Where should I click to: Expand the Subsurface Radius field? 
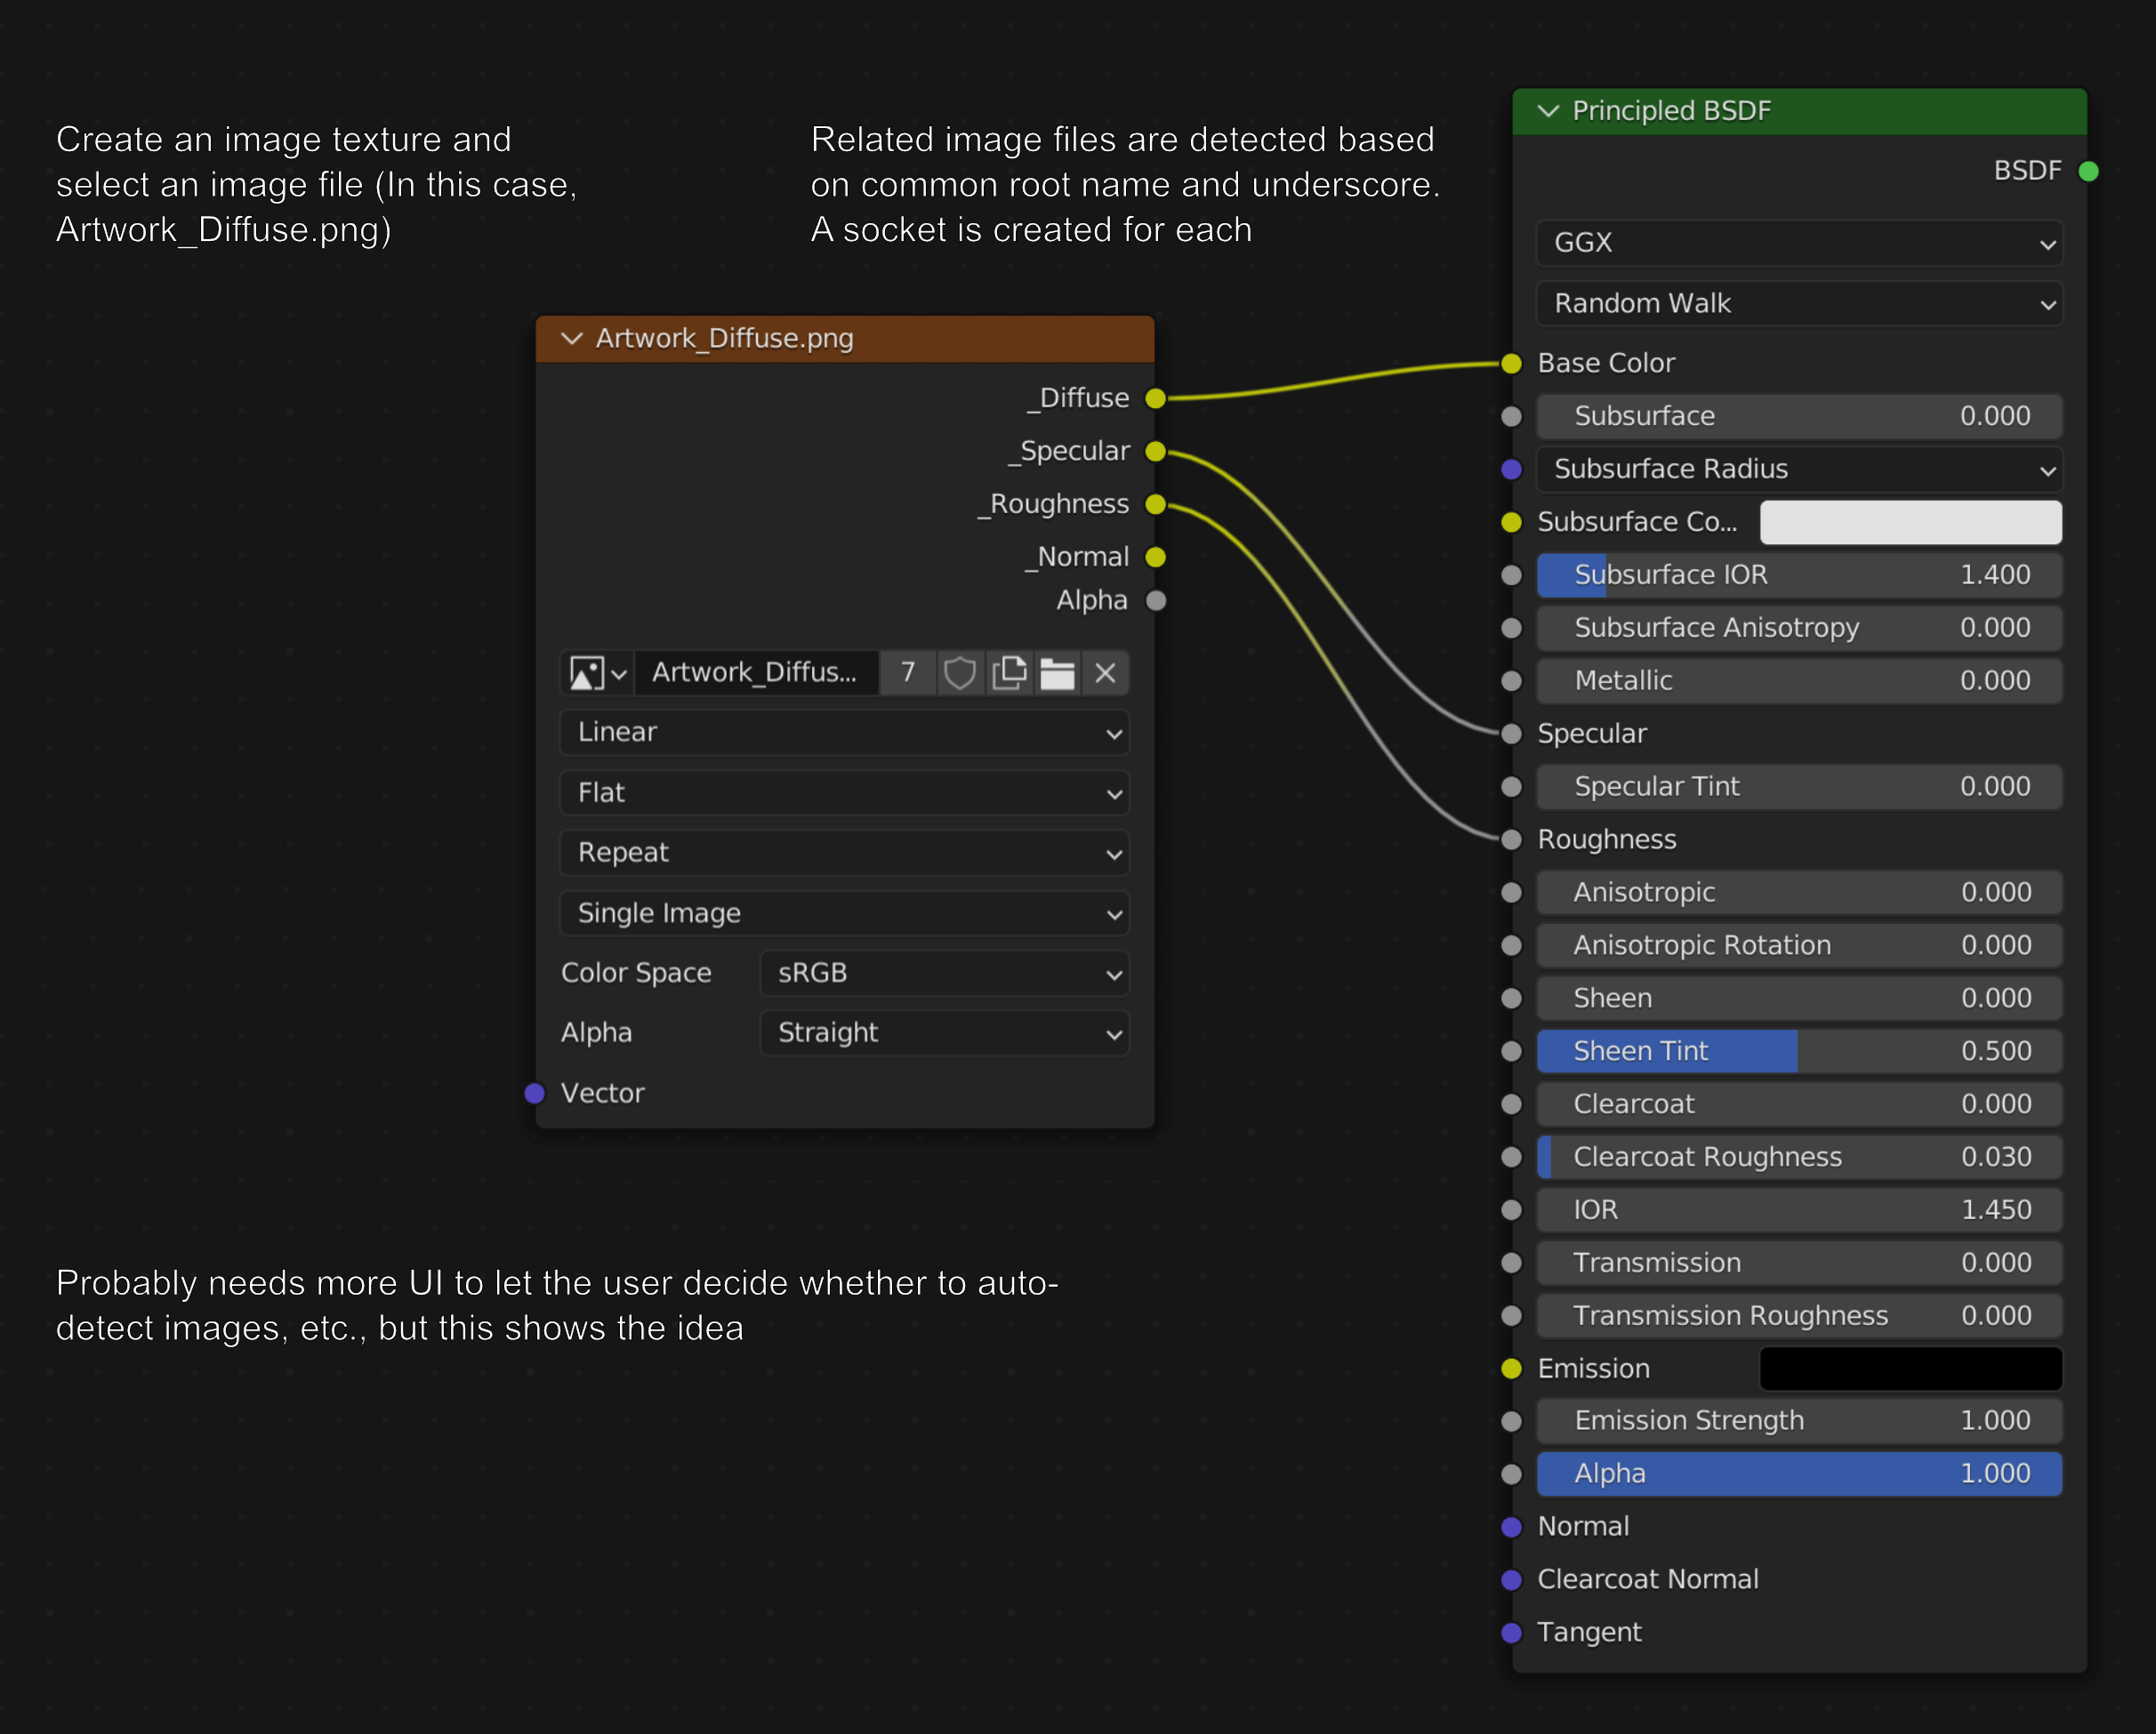click(1799, 469)
